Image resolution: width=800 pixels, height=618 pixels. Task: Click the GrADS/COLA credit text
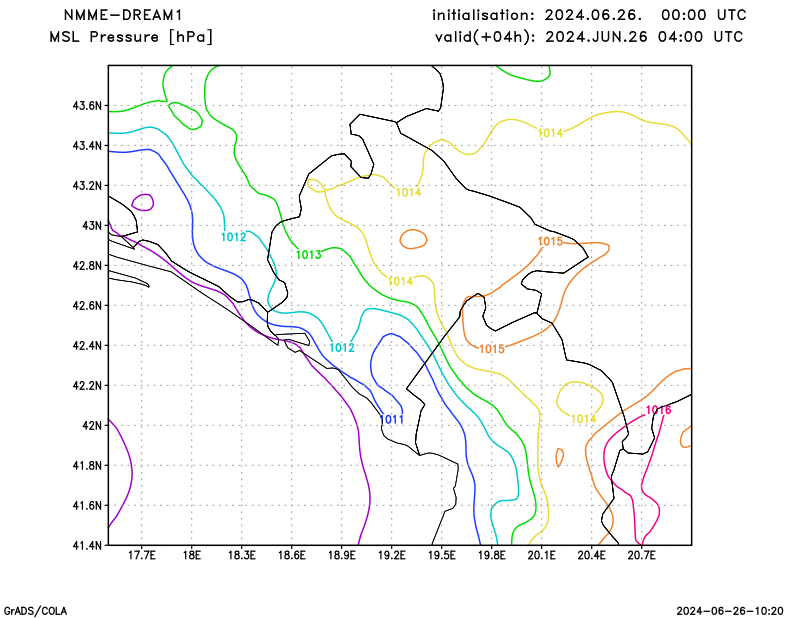pos(35,611)
